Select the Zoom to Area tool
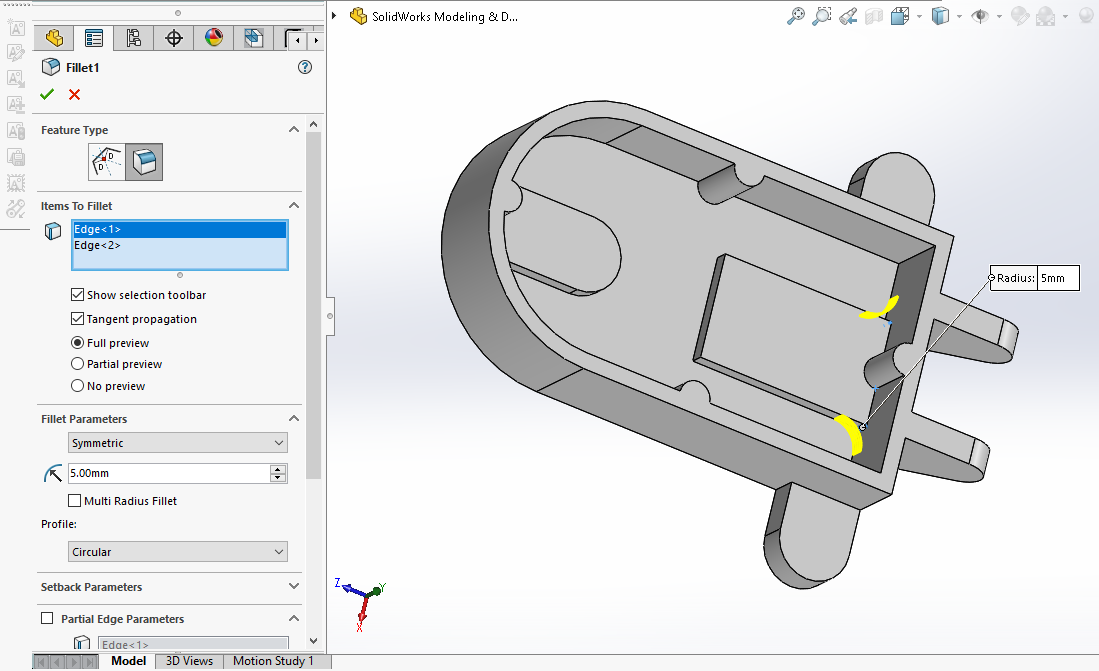1099x671 pixels. click(x=822, y=16)
